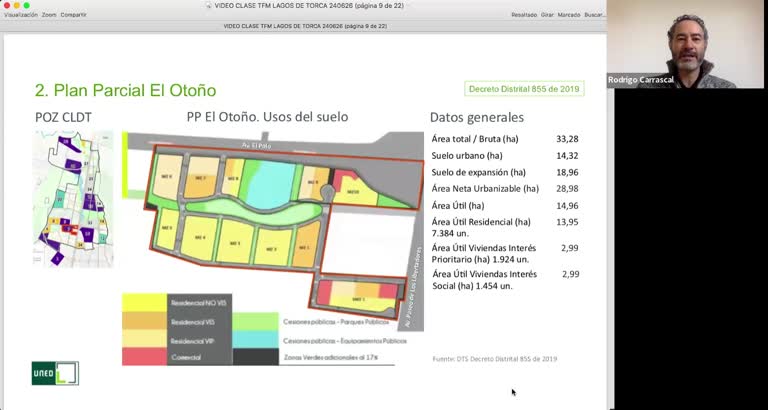Click Rodrigo Carrascal's video tile
Viewport: 768px width, 410px height.
coord(685,44)
